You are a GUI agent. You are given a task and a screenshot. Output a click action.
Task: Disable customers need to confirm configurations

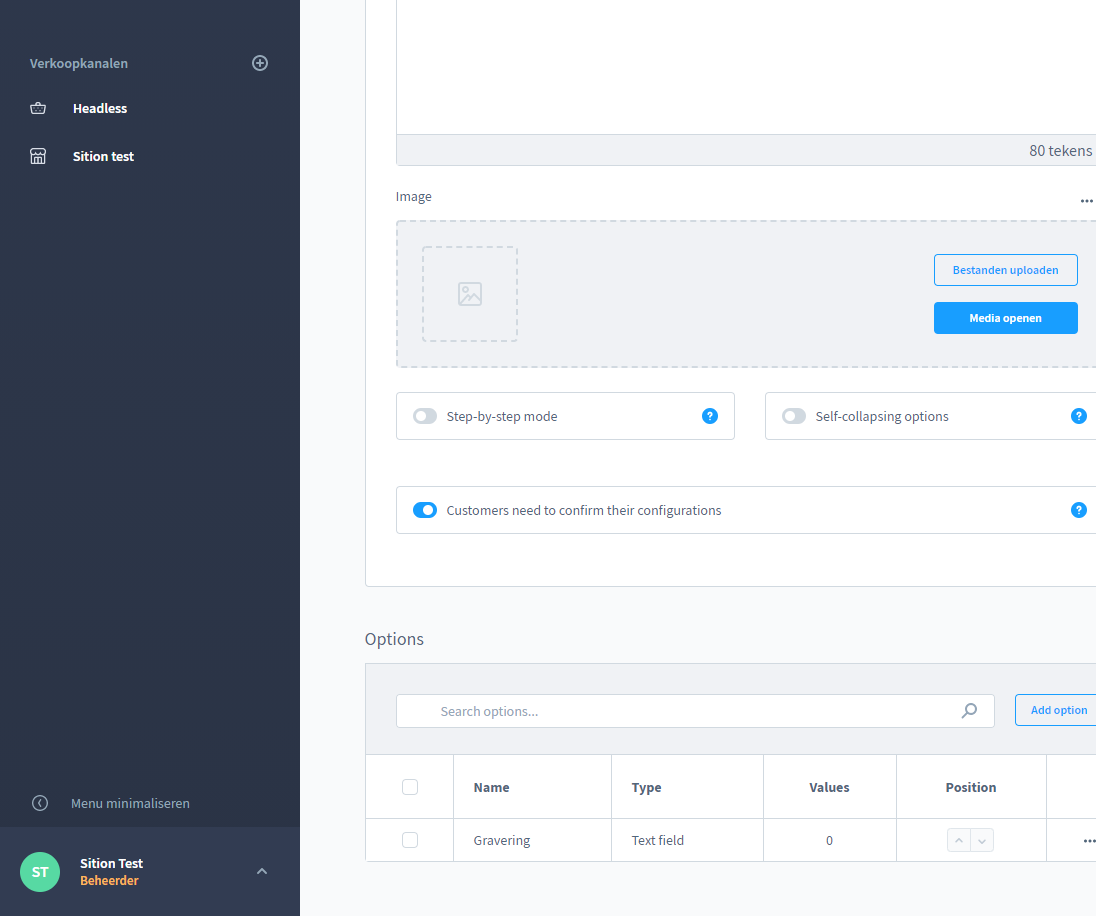pos(425,510)
